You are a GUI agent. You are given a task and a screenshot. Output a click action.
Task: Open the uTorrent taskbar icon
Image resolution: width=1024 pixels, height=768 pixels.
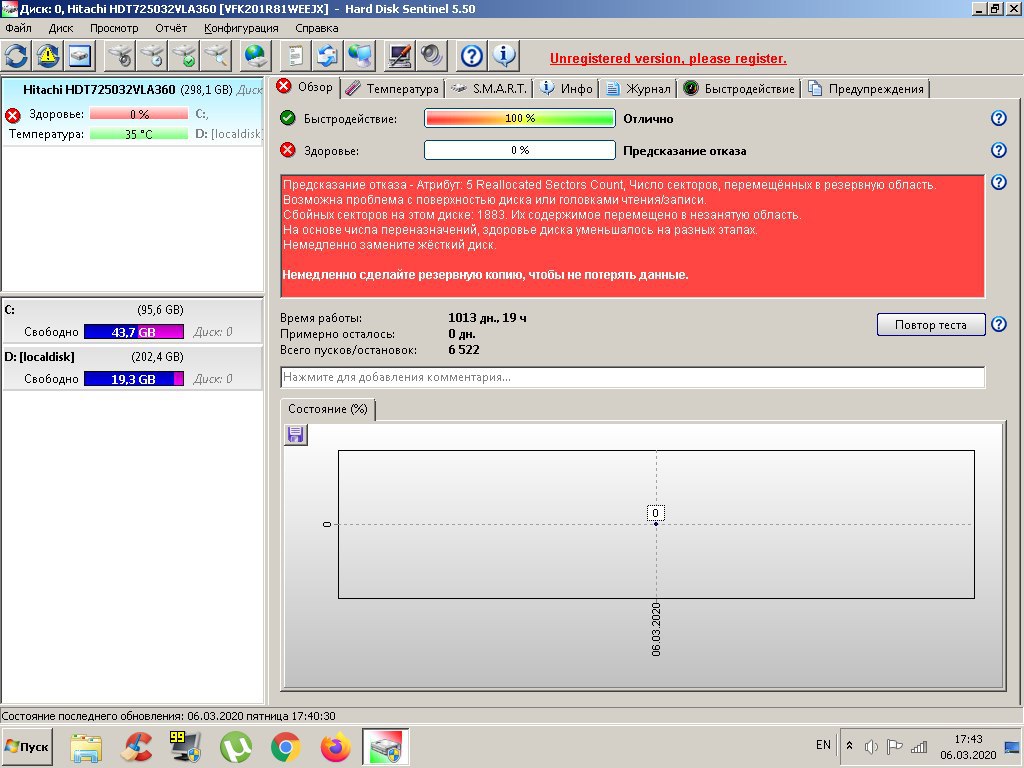(236, 746)
